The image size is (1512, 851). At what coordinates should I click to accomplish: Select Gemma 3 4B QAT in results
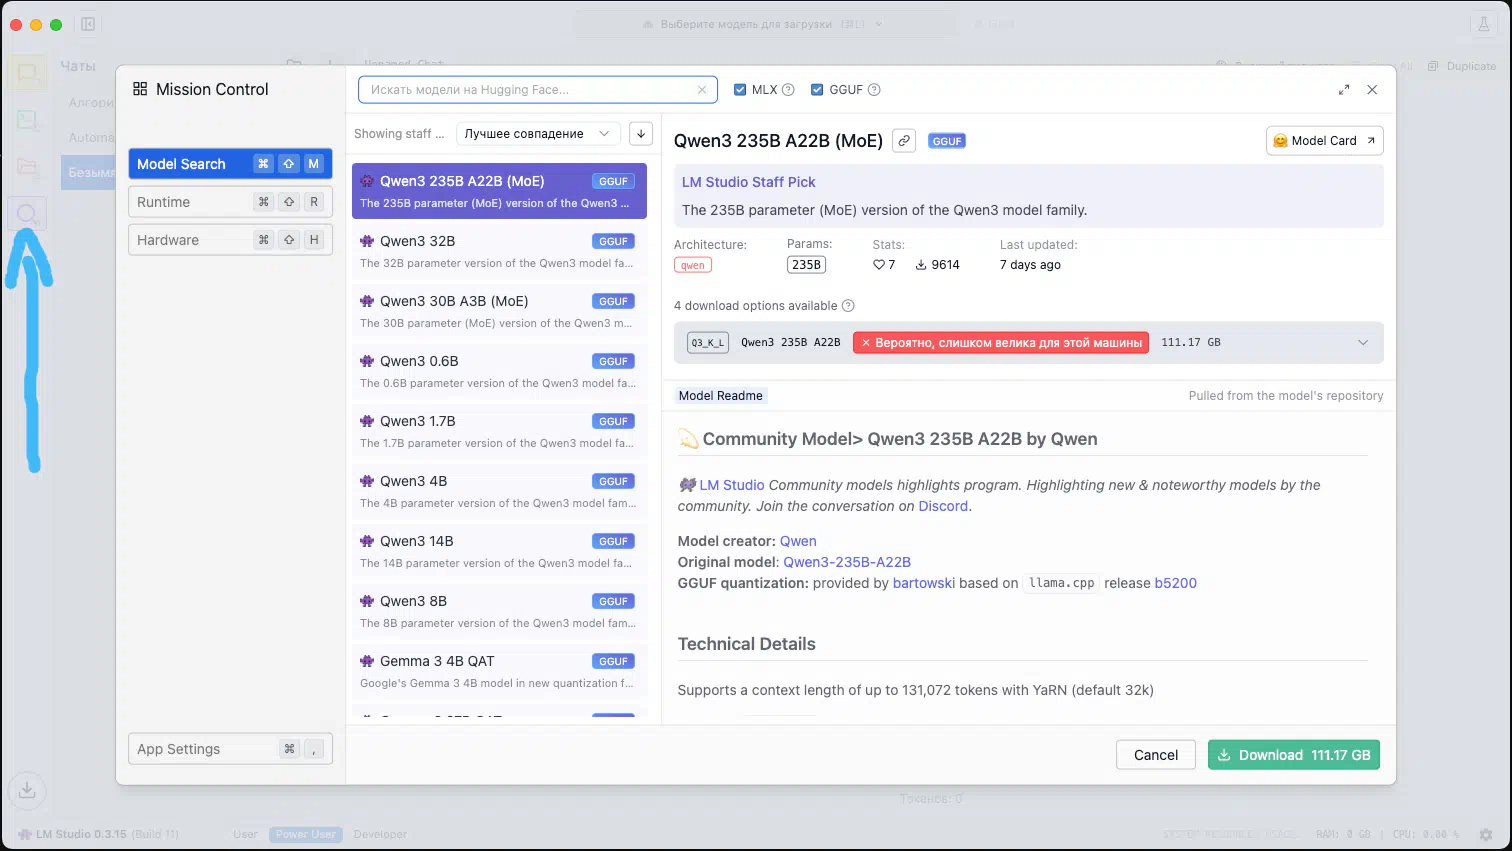coord(499,671)
